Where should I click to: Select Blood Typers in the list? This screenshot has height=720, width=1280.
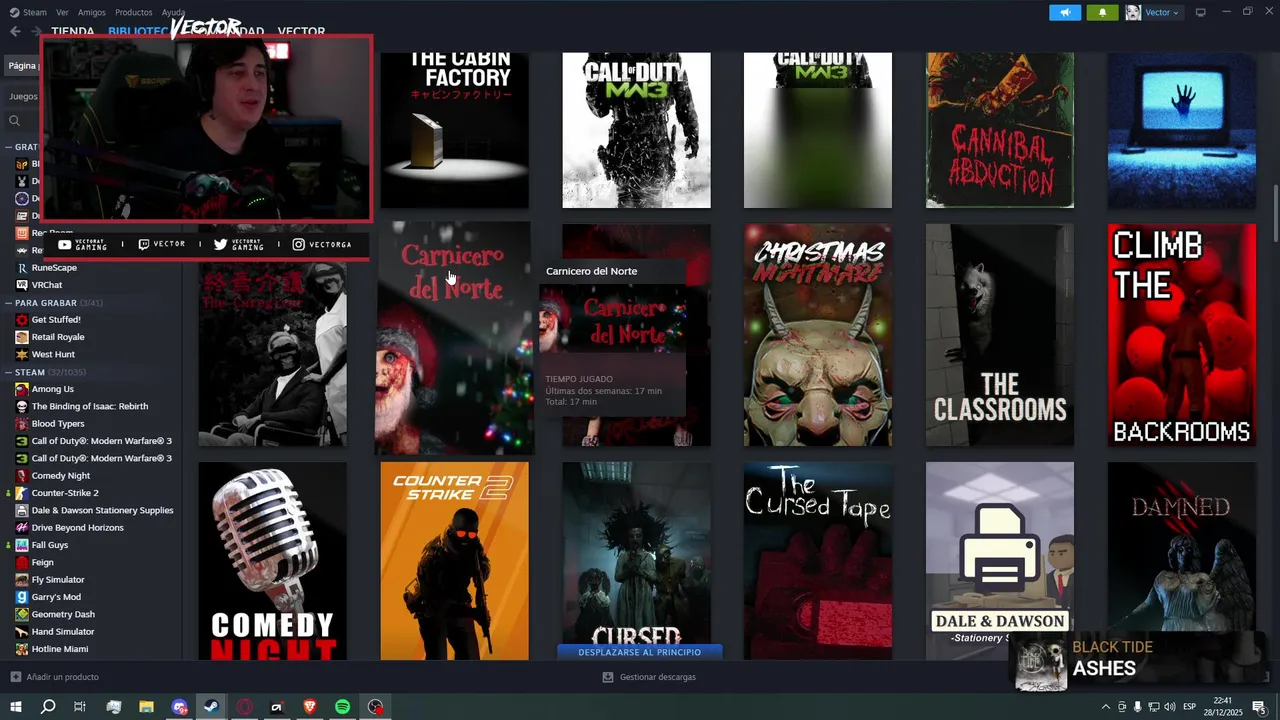[x=58, y=424]
